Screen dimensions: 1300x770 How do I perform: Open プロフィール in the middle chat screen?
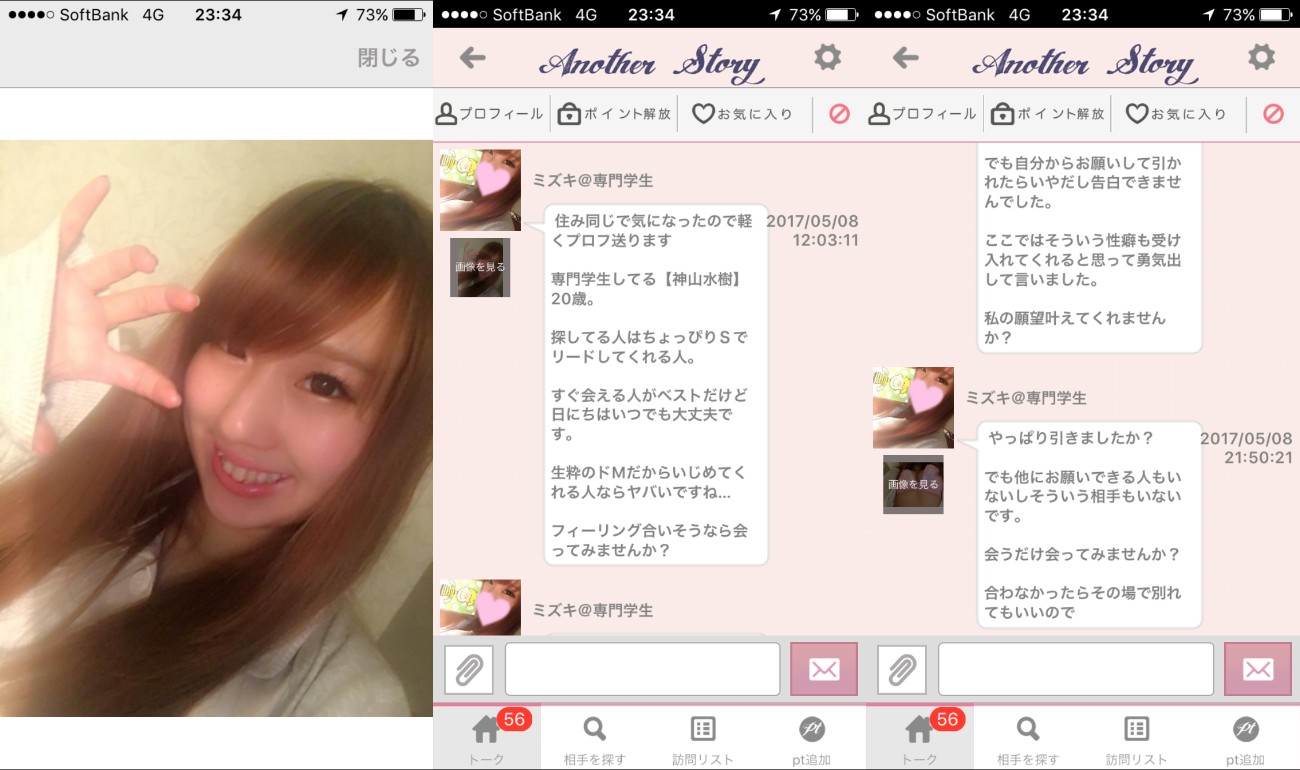490,114
